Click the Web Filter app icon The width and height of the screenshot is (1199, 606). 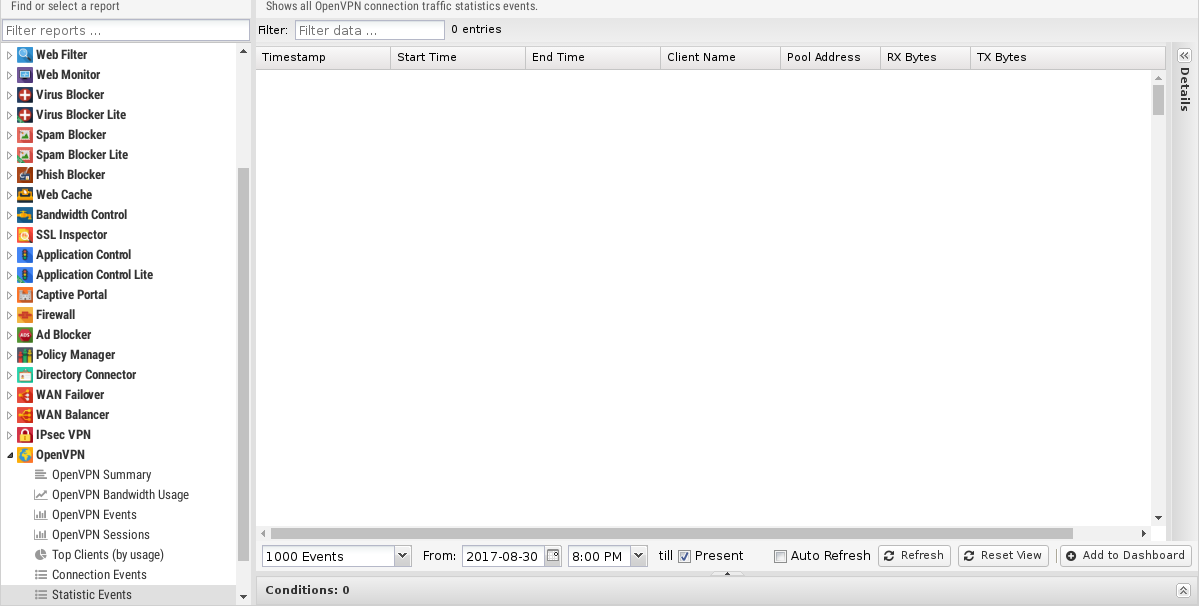coord(24,55)
